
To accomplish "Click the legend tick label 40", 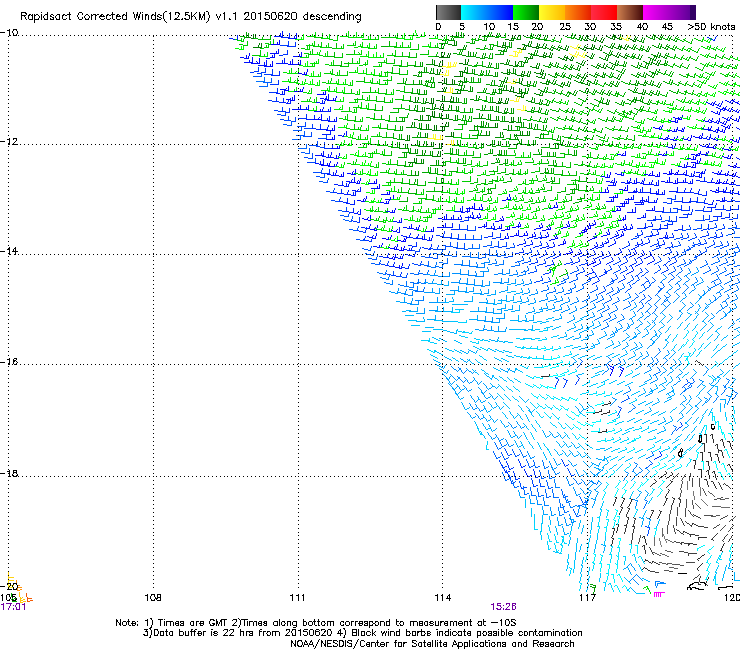I will click(642, 27).
